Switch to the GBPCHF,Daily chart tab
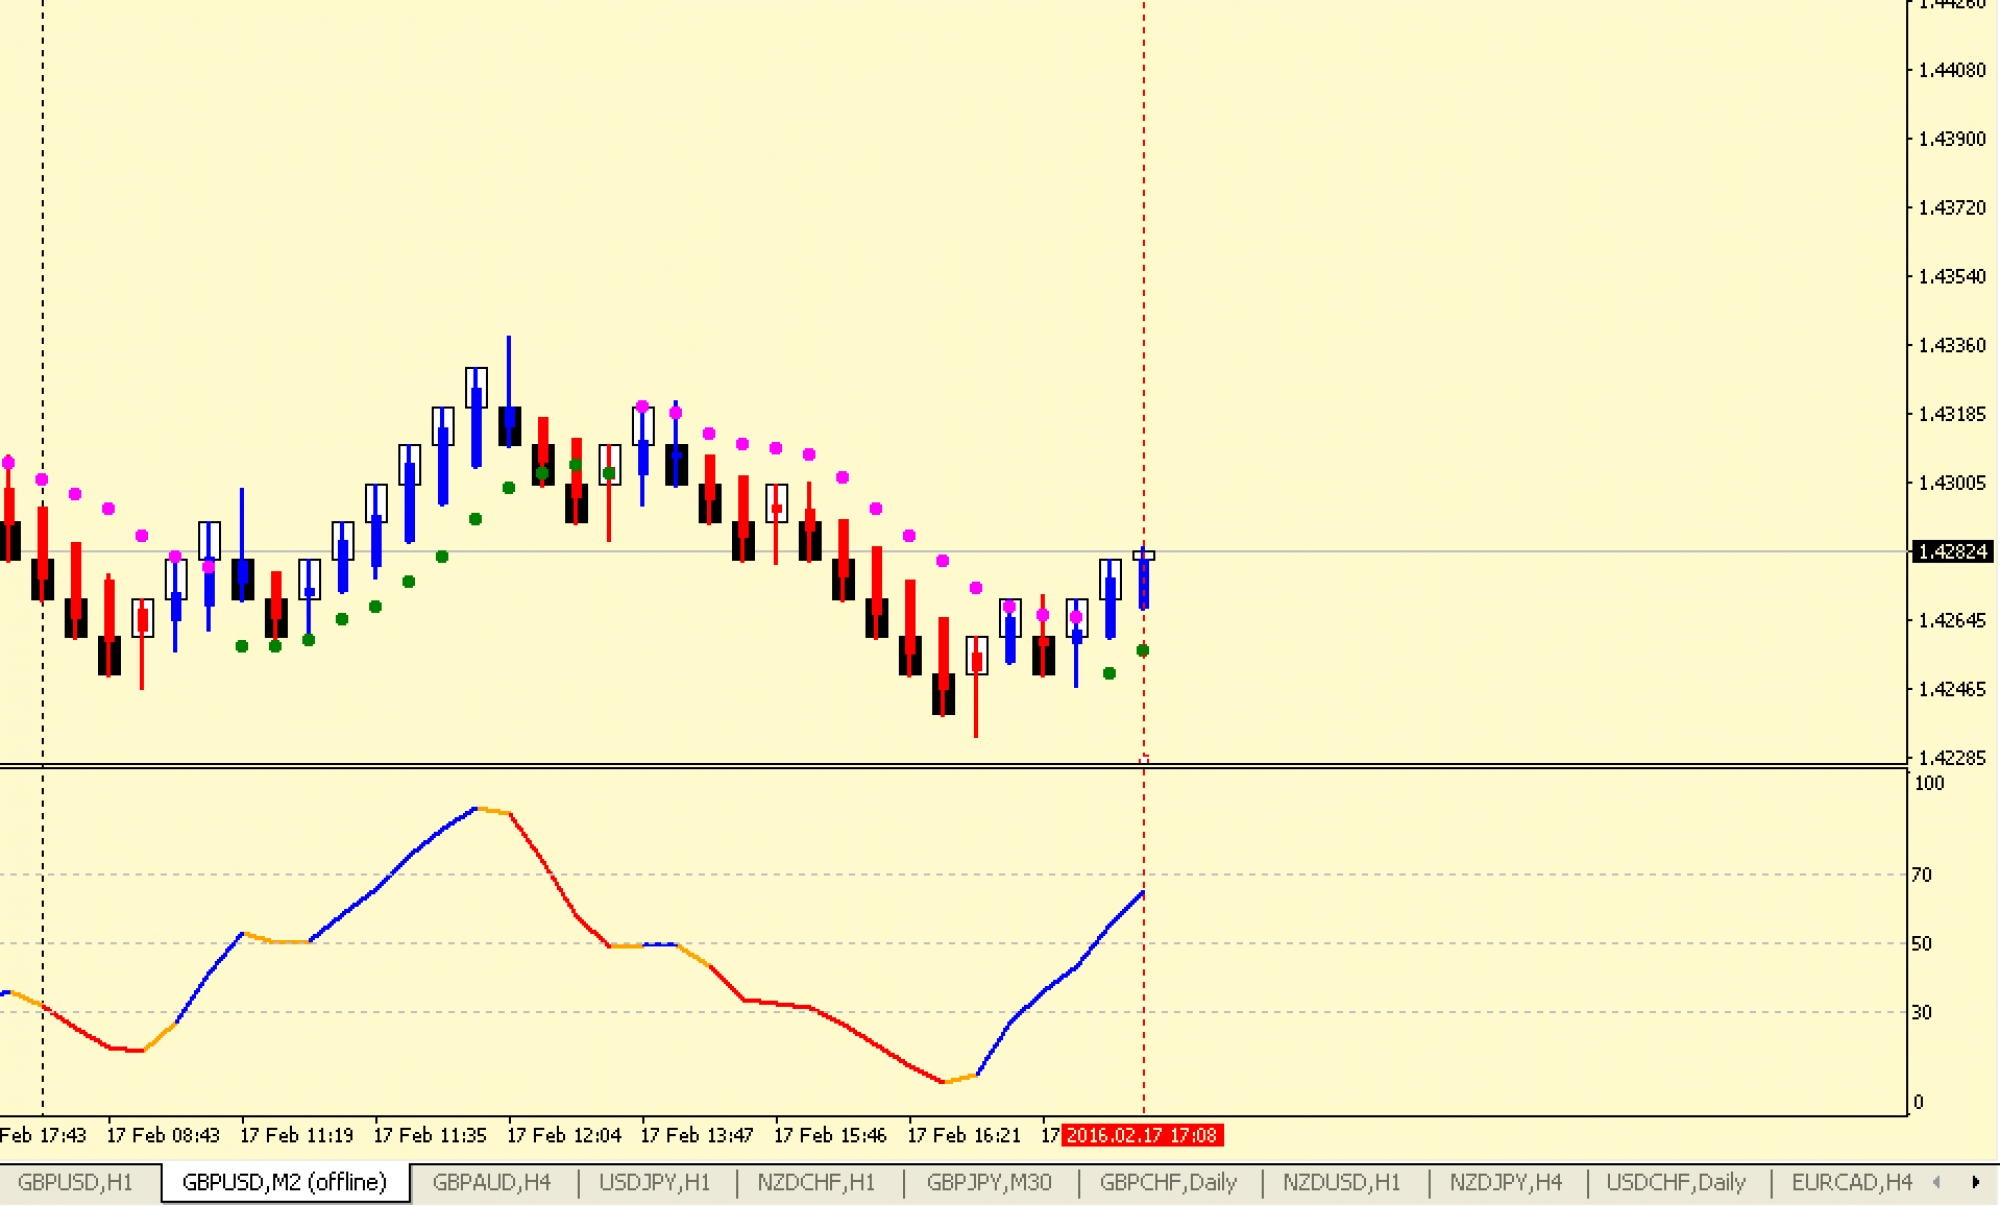 click(1168, 1183)
